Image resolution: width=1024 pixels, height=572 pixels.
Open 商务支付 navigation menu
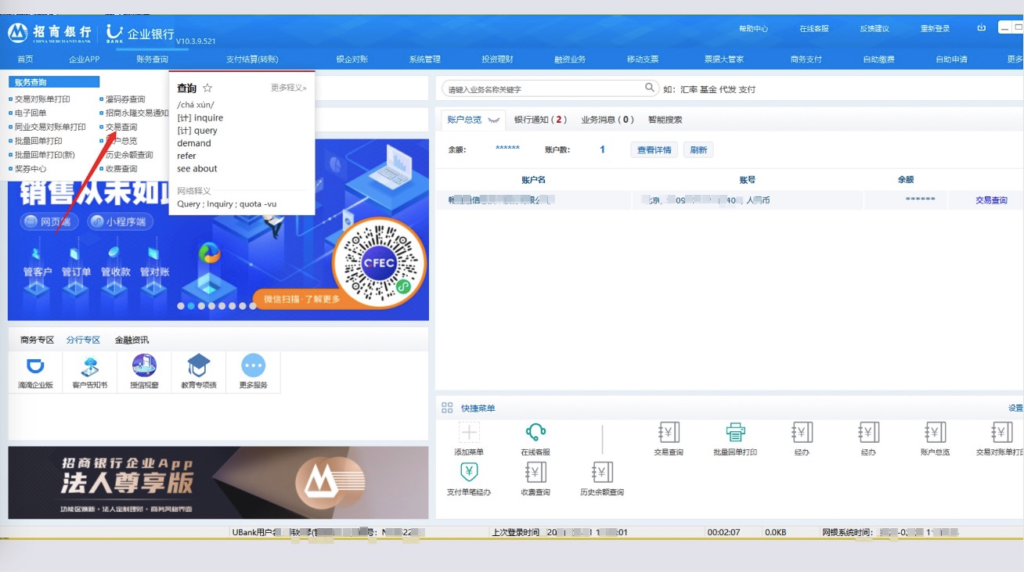click(806, 59)
